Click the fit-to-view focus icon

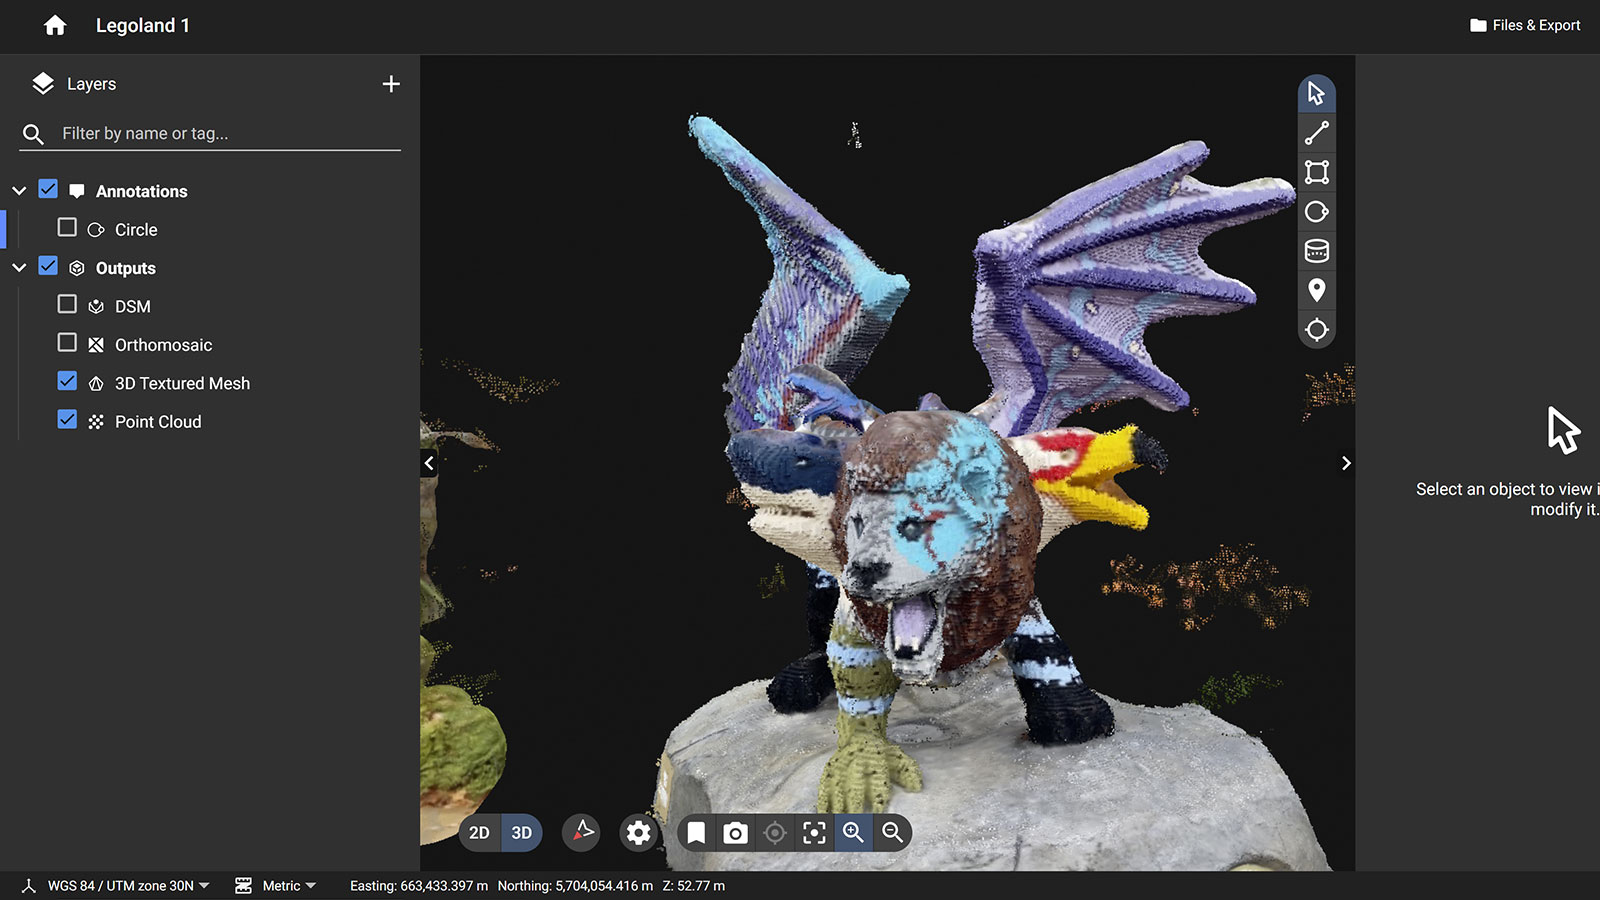tap(814, 833)
